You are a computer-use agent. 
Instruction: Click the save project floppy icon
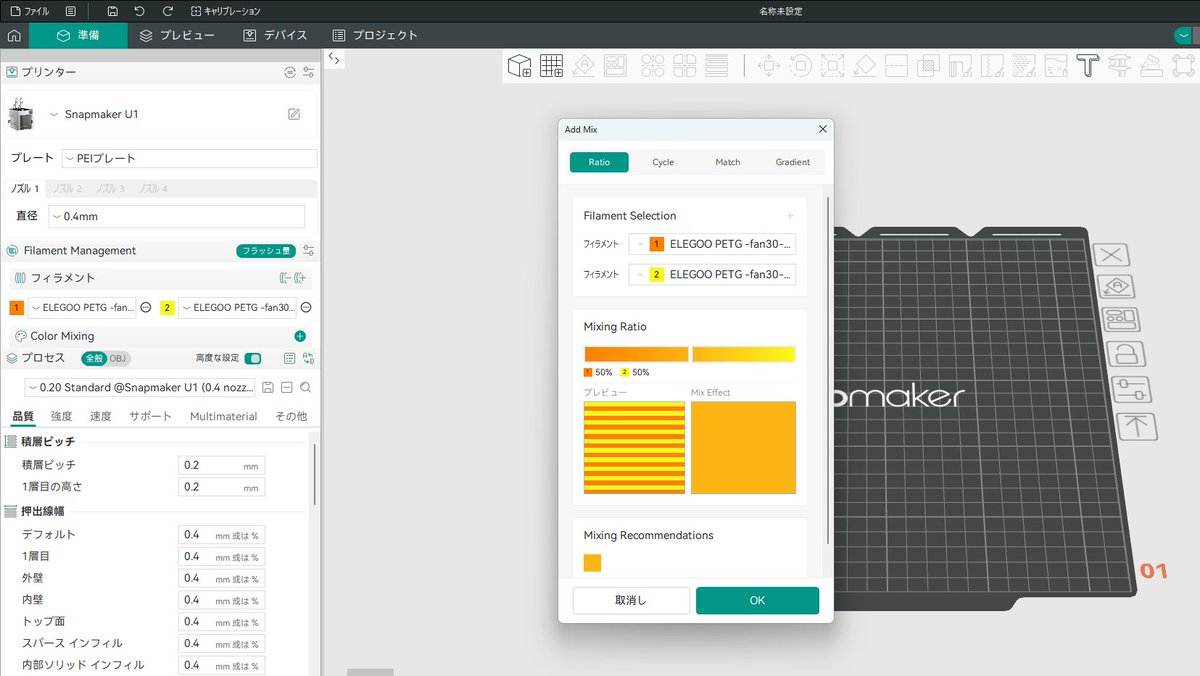pyautogui.click(x=112, y=11)
